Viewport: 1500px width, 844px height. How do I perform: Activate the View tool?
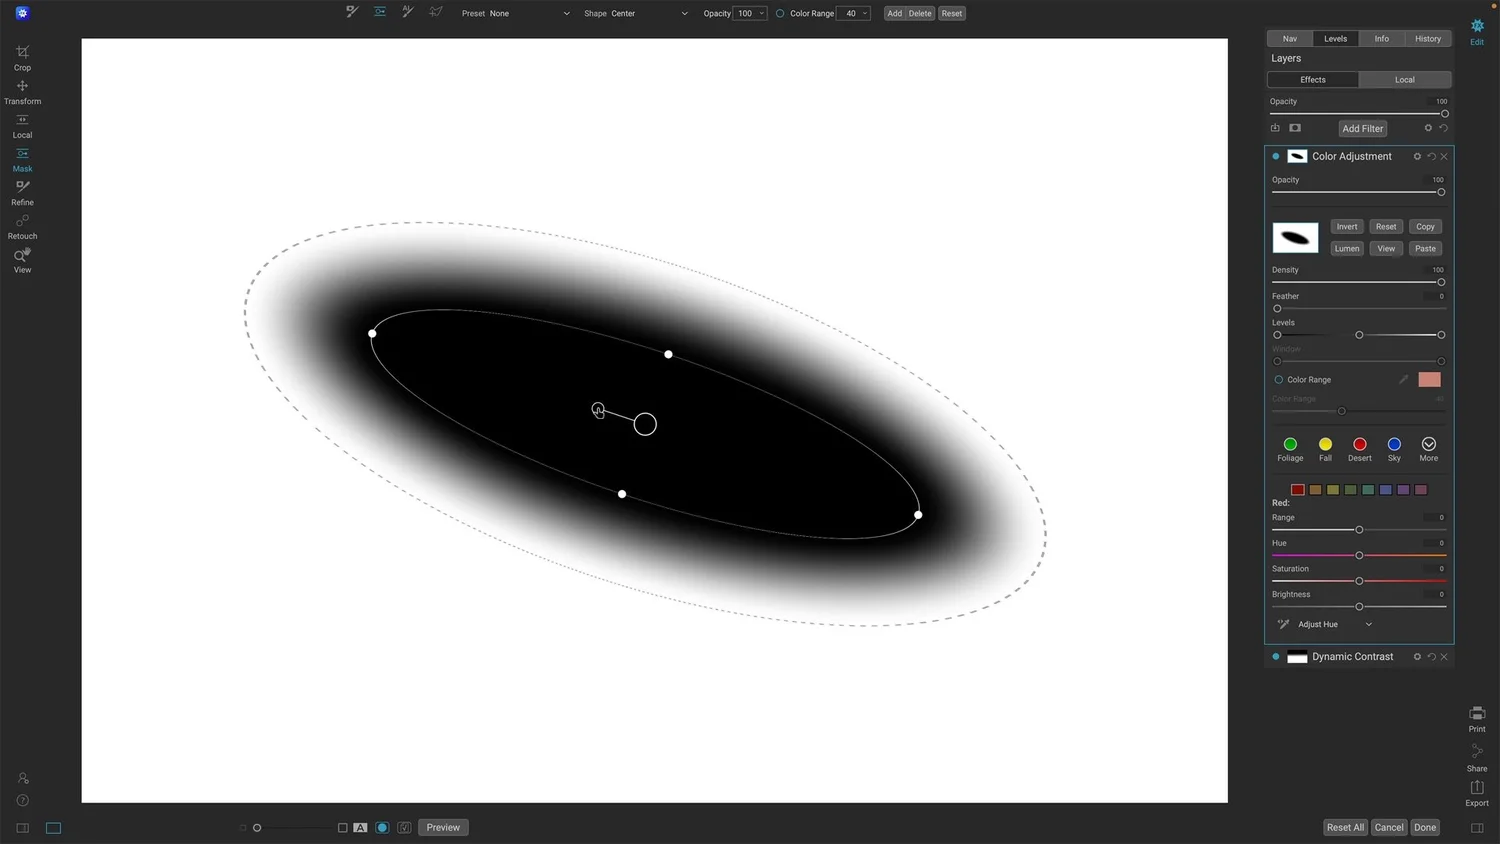point(22,261)
